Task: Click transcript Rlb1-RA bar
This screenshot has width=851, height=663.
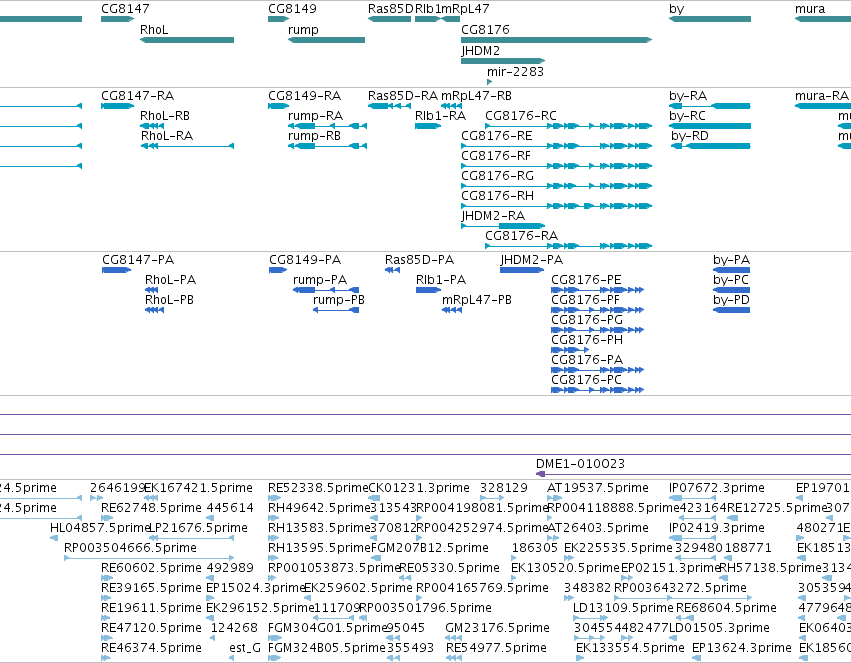Action: tap(428, 126)
